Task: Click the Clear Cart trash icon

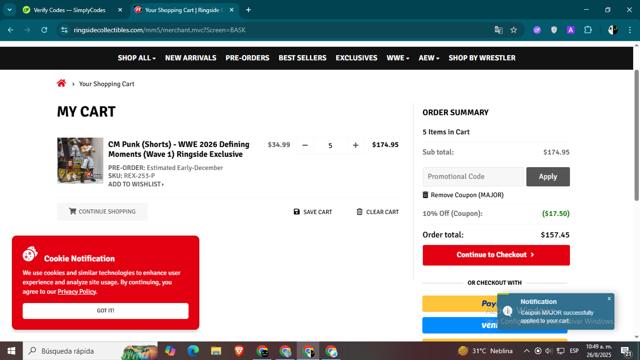Action: (359, 211)
